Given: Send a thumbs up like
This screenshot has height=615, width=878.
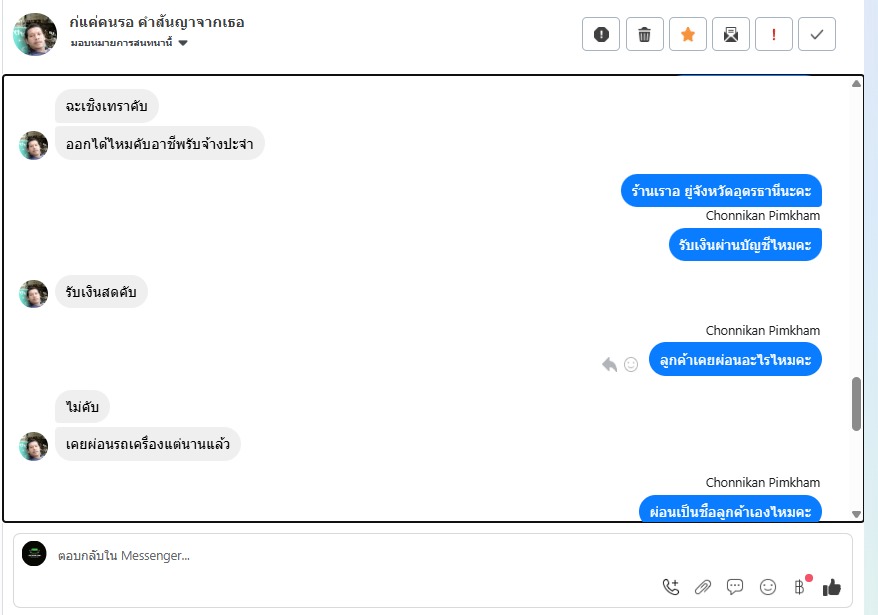Looking at the screenshot, I should point(832,587).
